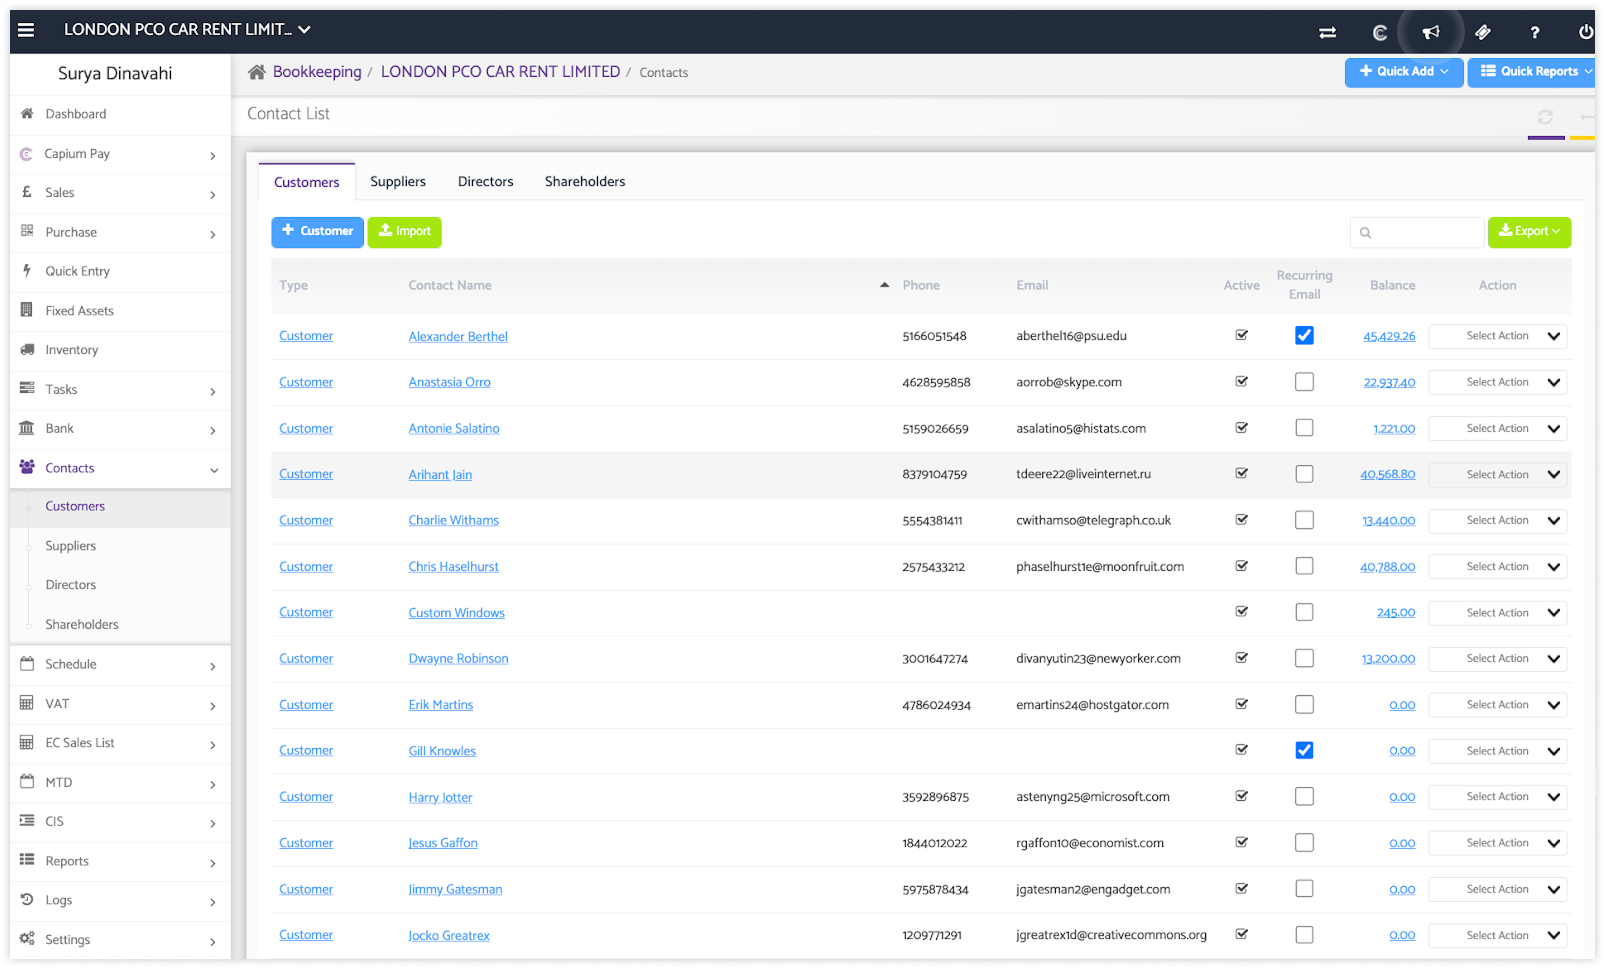This screenshot has width=1605, height=969.
Task: Click the VAT calculator icon in sidebar
Action: (x=27, y=703)
